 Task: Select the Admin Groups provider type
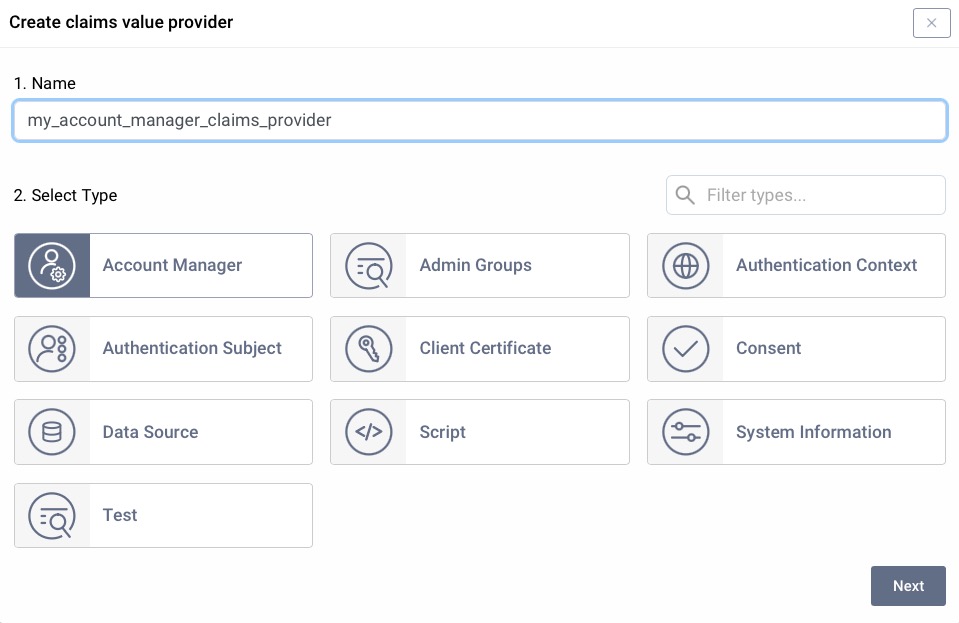coord(480,265)
